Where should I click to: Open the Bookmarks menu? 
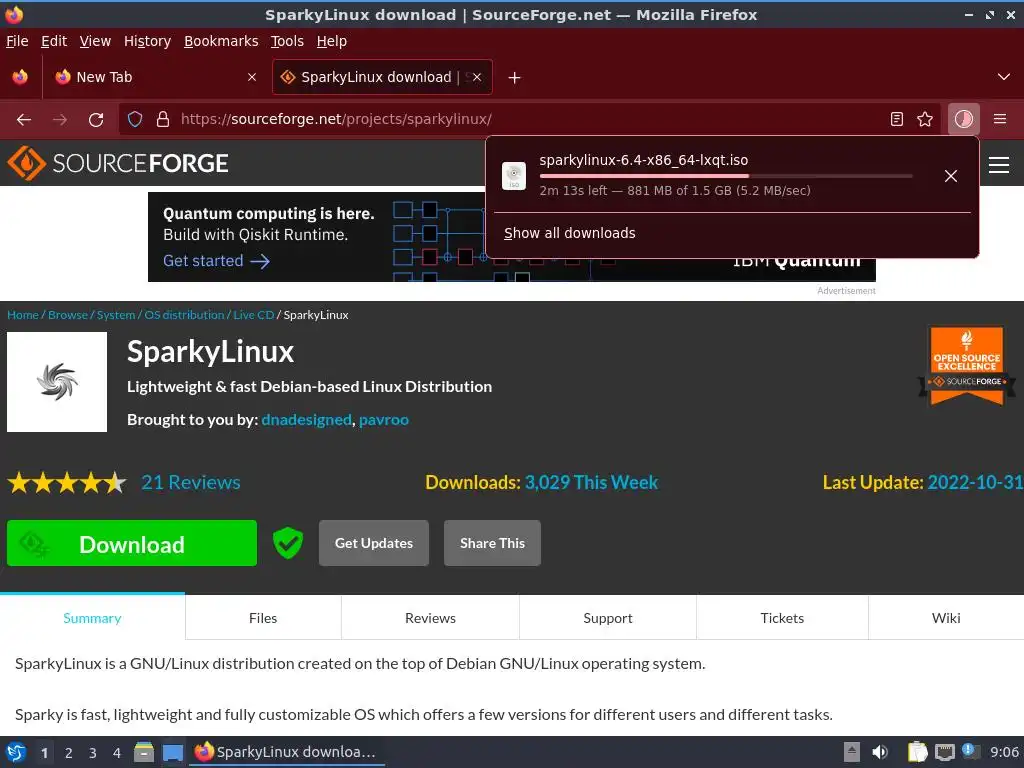221,41
